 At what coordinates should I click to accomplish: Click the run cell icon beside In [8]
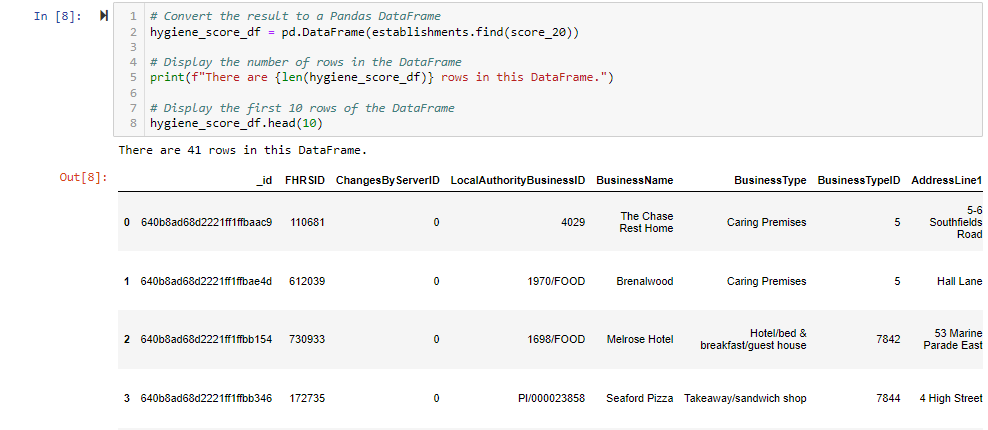tap(104, 16)
